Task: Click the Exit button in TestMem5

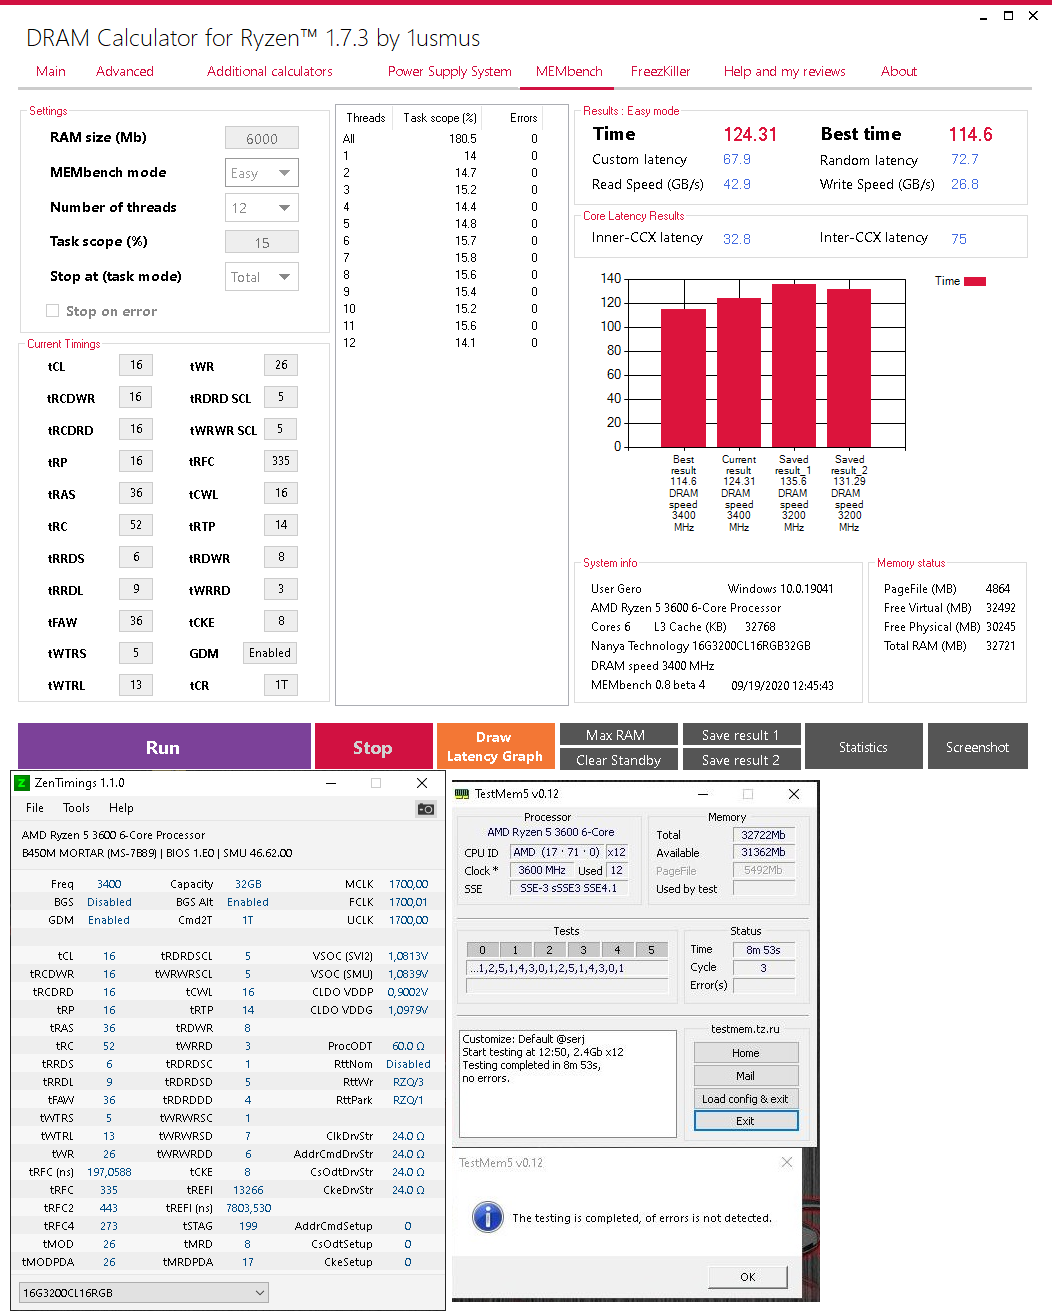Action: tap(746, 1121)
